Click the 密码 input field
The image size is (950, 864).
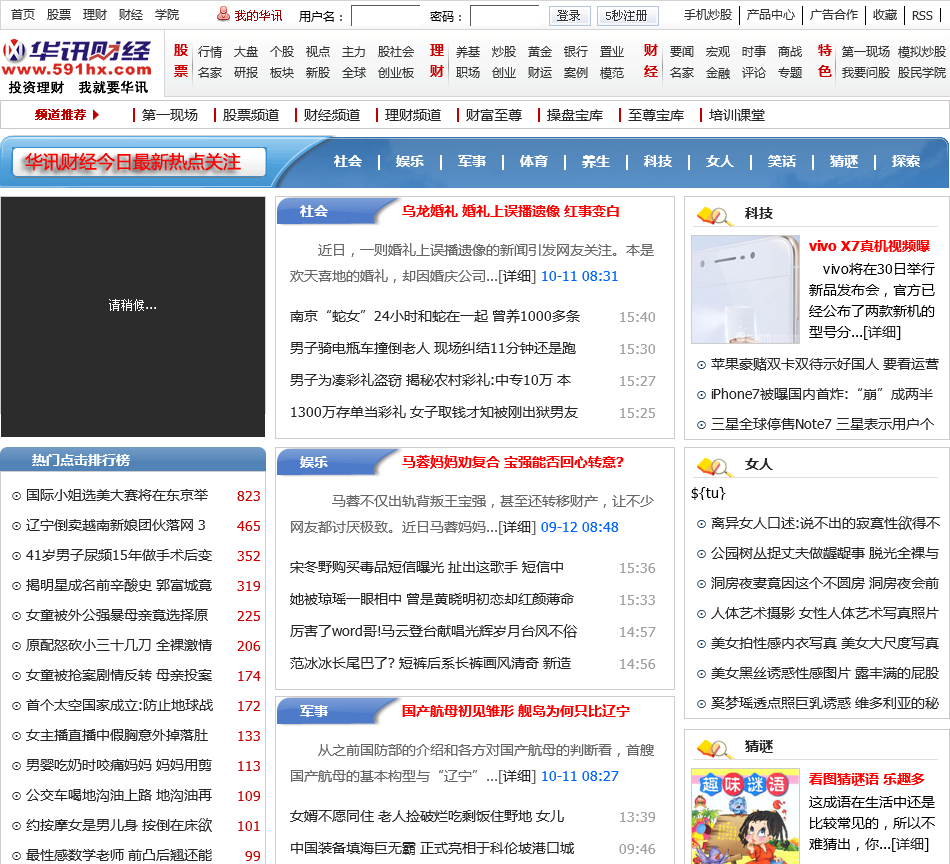click(x=505, y=16)
